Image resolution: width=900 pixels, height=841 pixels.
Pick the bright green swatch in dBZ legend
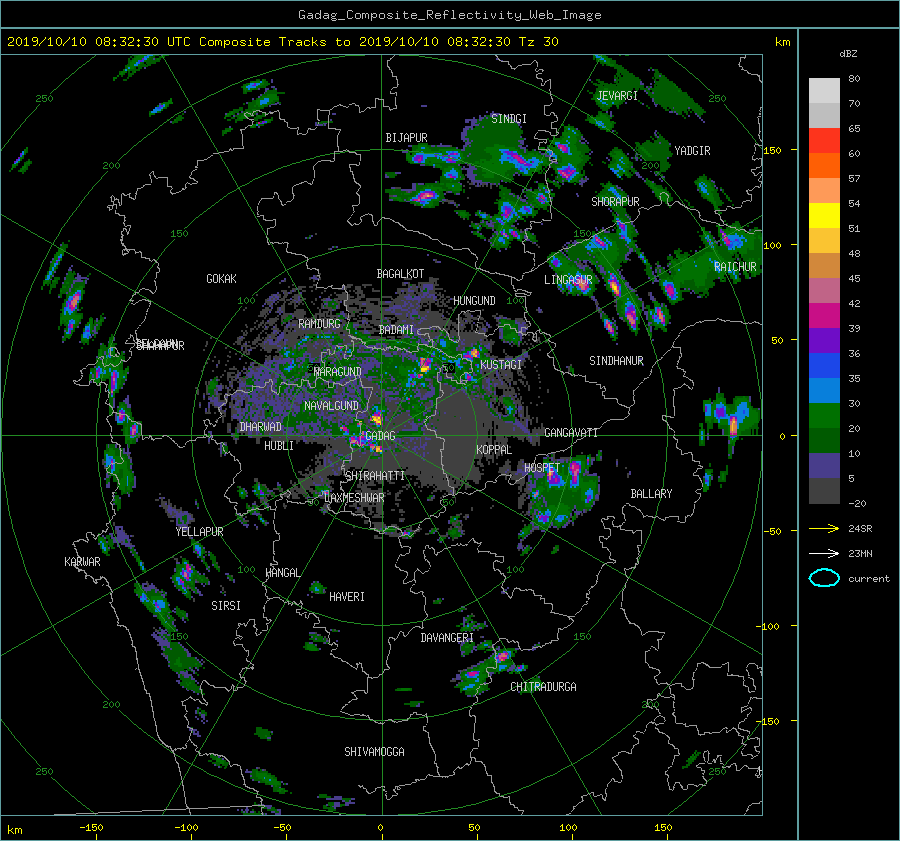(824, 416)
